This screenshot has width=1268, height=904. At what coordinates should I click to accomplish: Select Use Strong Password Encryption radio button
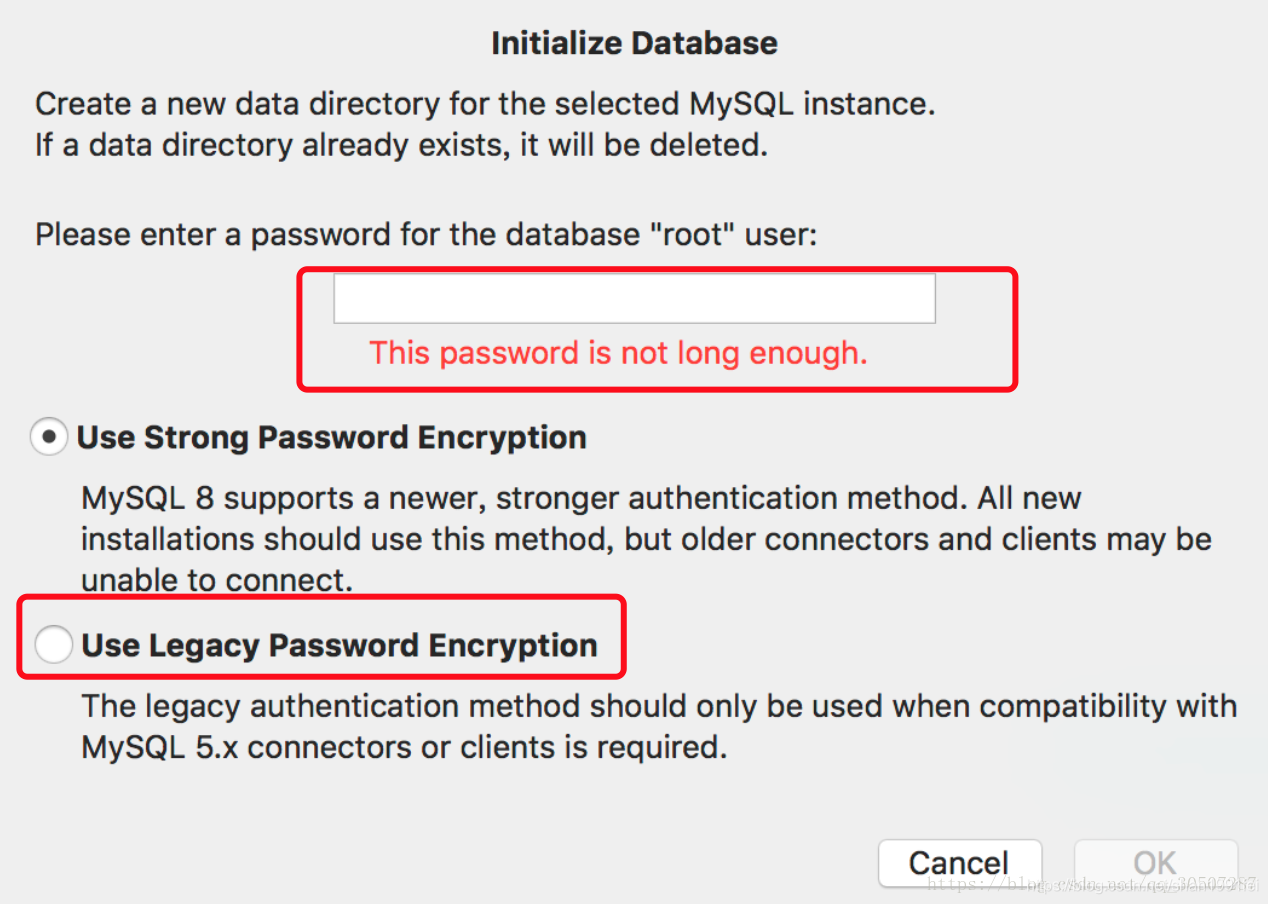[49, 438]
